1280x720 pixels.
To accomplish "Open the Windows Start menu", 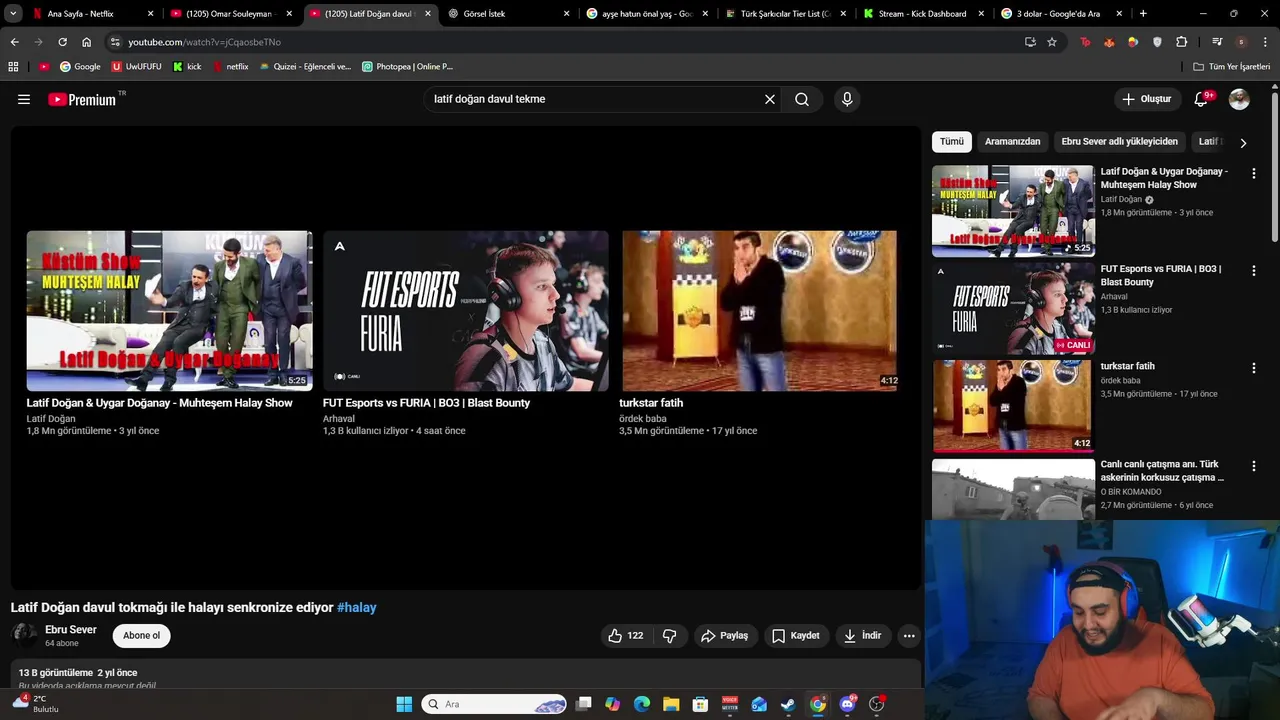I will click(x=404, y=704).
